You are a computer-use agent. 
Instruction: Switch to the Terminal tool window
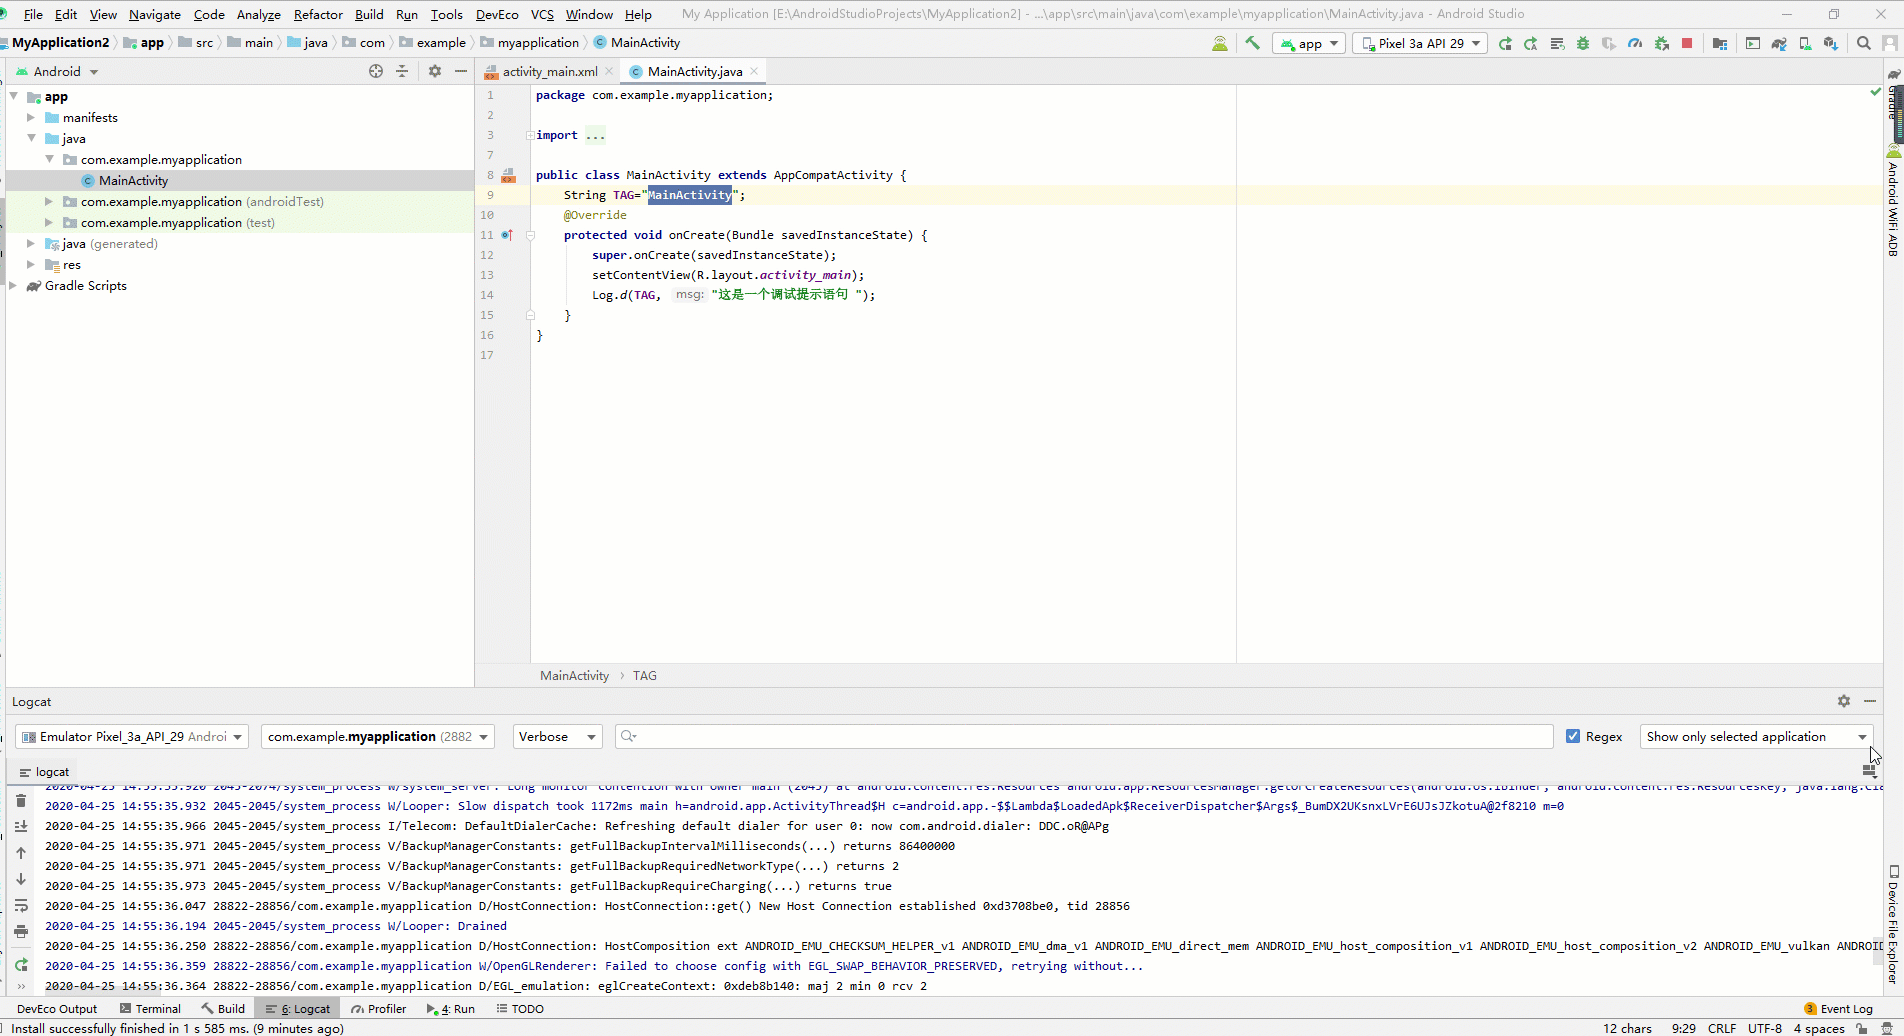coord(158,1008)
